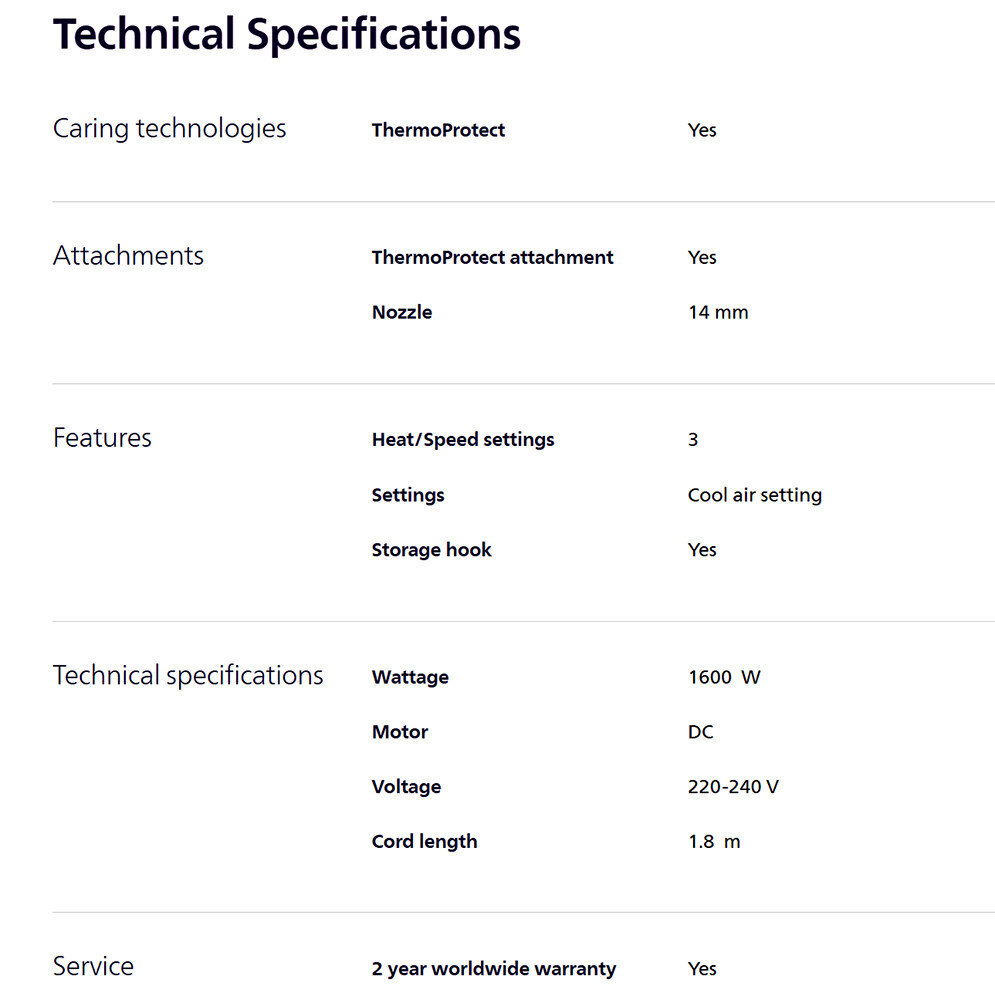
Task: Click ThermoProtect attachment label
Action: coord(492,257)
